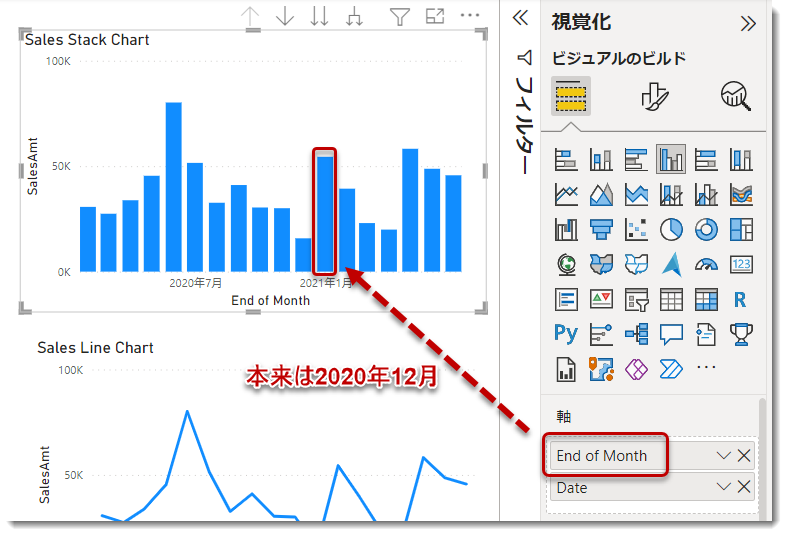
Task: Select the Power Apps visual
Action: (x=636, y=369)
